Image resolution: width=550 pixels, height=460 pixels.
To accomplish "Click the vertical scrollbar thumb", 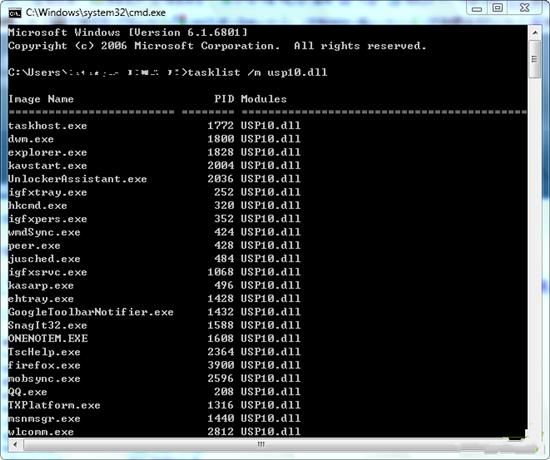I will [535, 59].
